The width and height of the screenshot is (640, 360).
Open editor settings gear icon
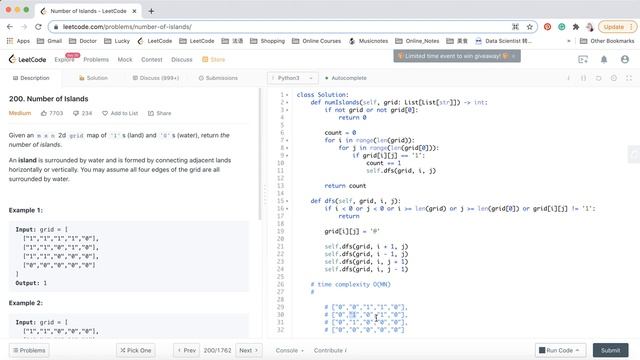613,78
